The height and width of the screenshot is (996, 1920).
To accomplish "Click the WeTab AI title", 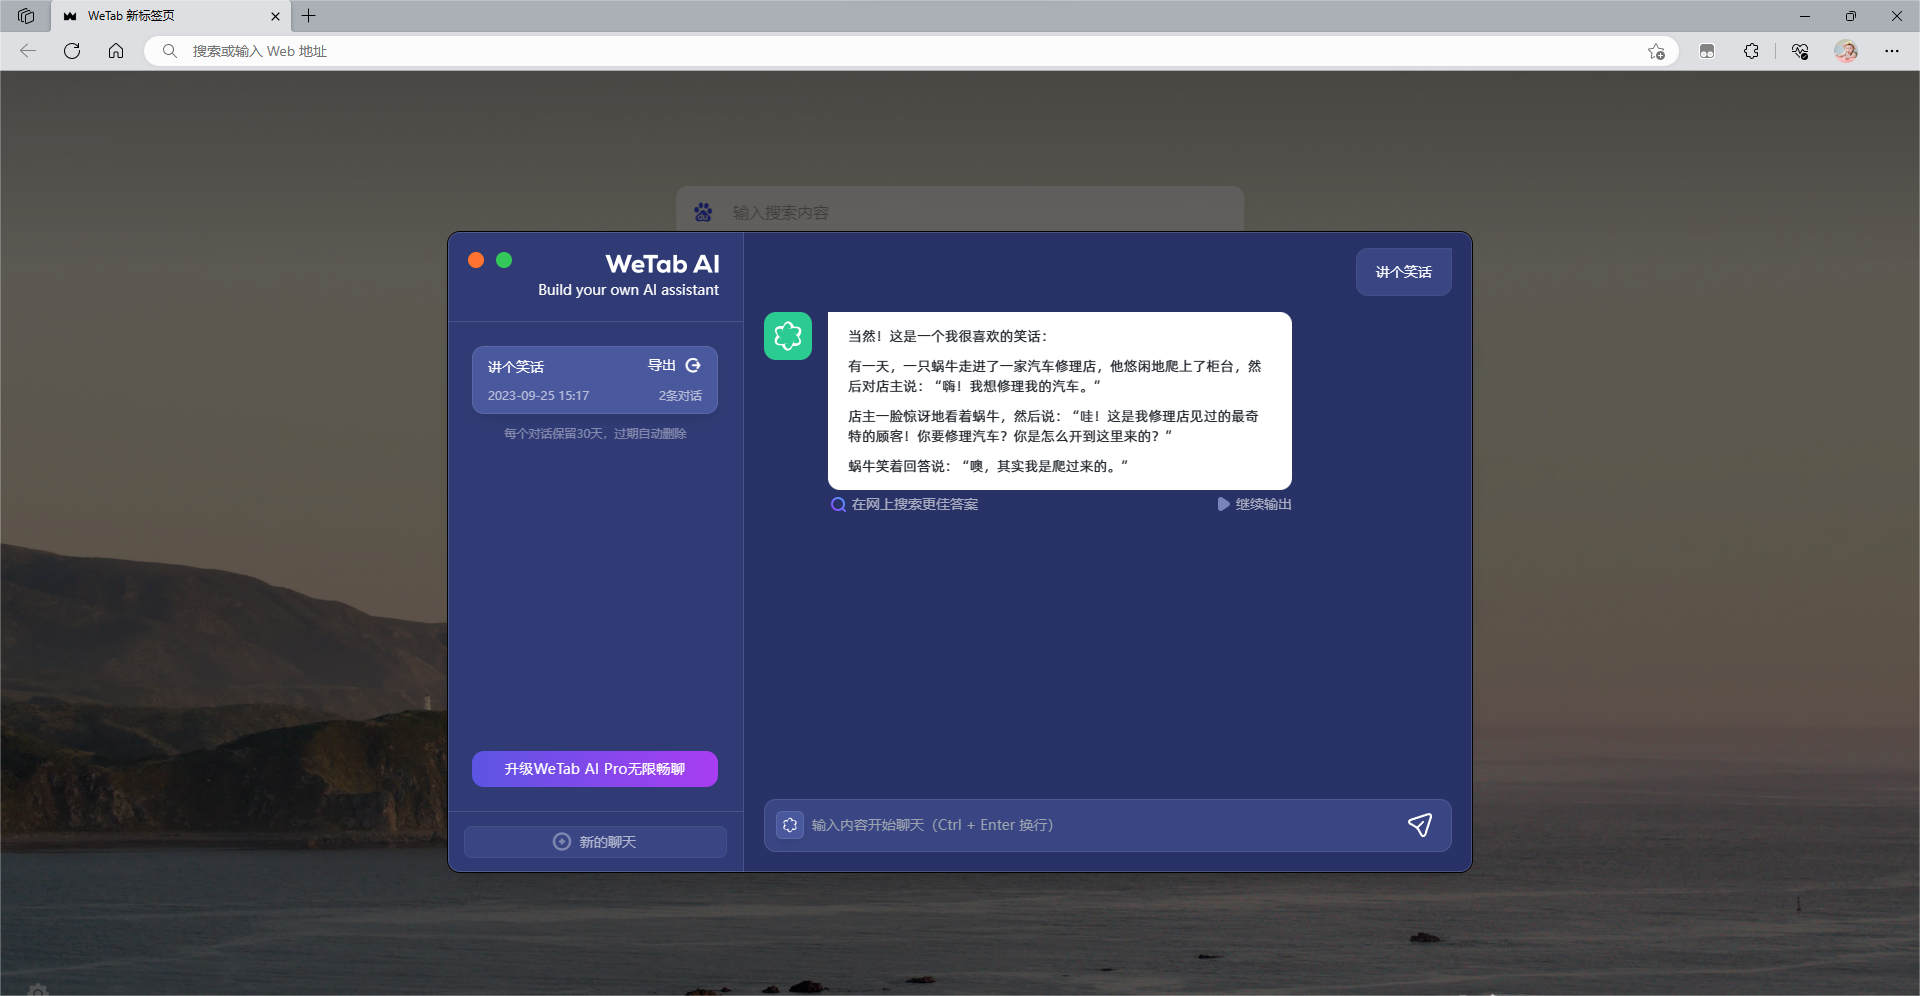I will click(662, 264).
